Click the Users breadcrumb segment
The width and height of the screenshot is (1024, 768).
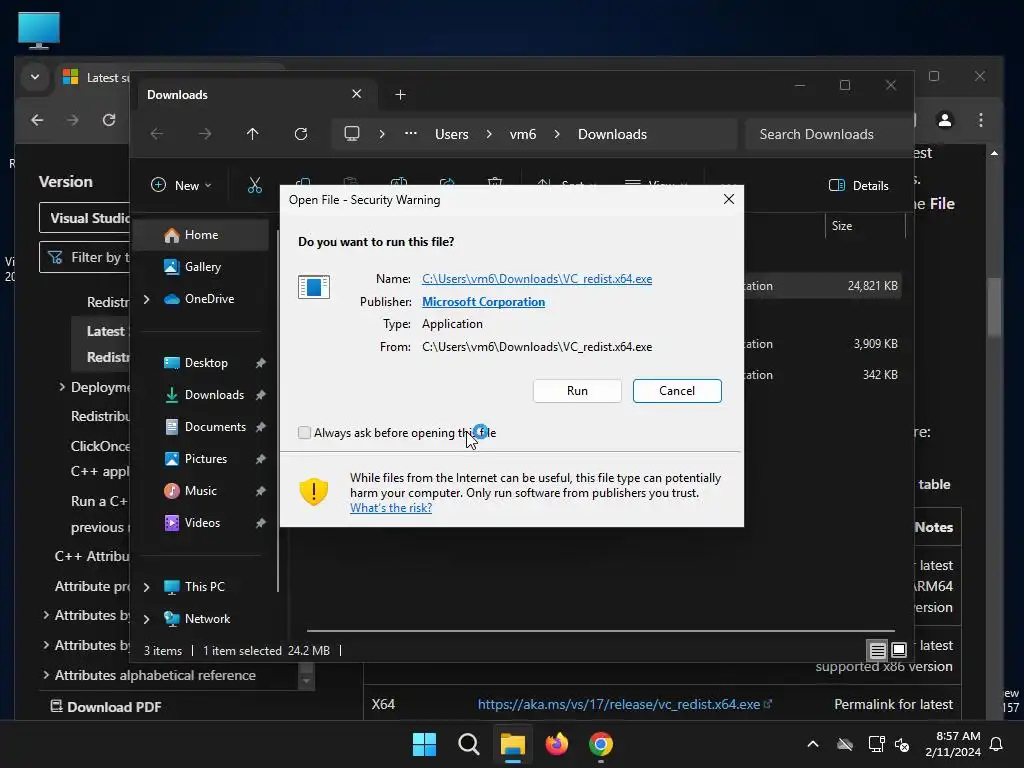click(451, 134)
